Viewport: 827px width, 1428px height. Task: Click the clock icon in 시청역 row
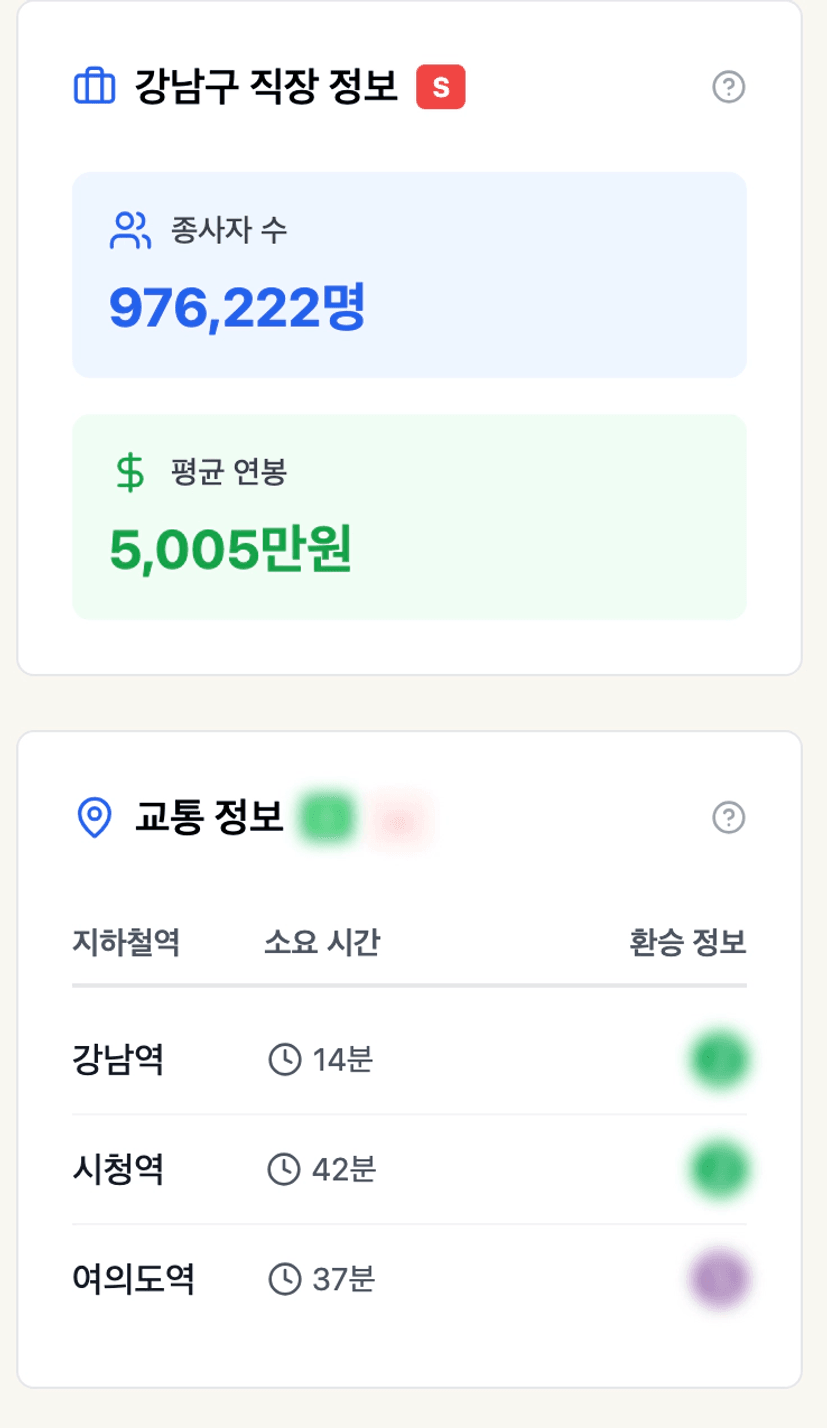pos(285,1168)
